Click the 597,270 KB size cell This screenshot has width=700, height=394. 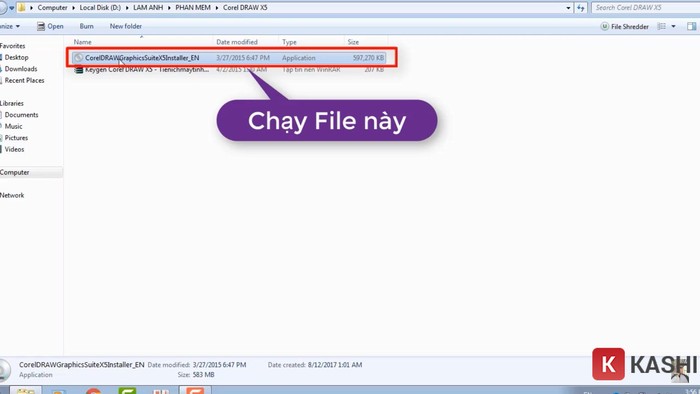tap(368, 58)
